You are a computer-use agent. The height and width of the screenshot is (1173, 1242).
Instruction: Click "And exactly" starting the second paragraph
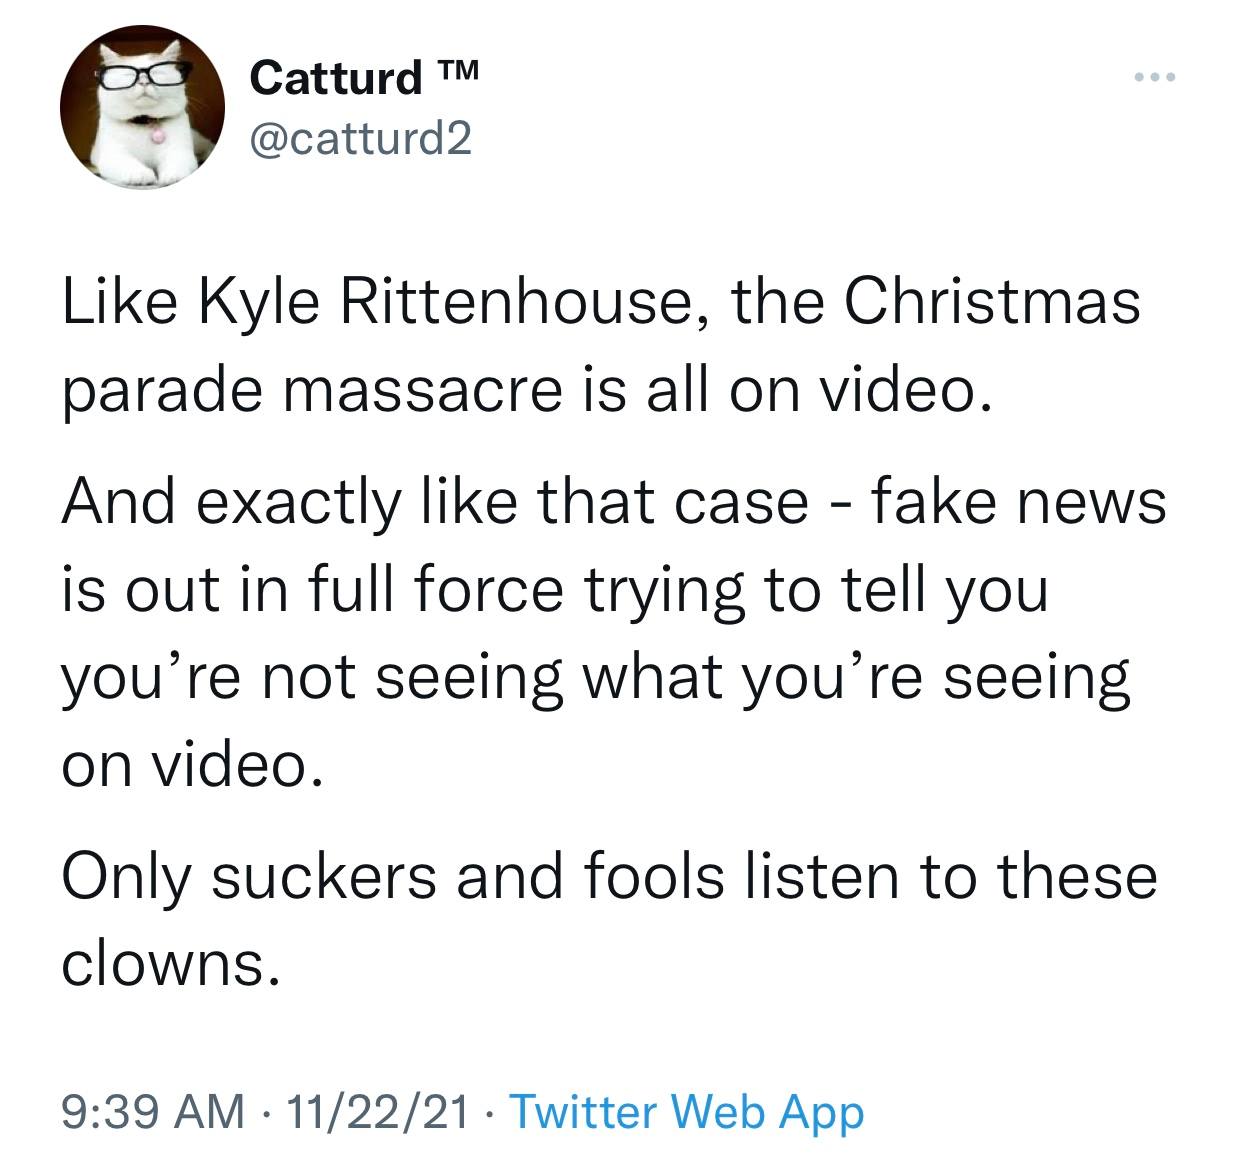pyautogui.click(x=229, y=500)
